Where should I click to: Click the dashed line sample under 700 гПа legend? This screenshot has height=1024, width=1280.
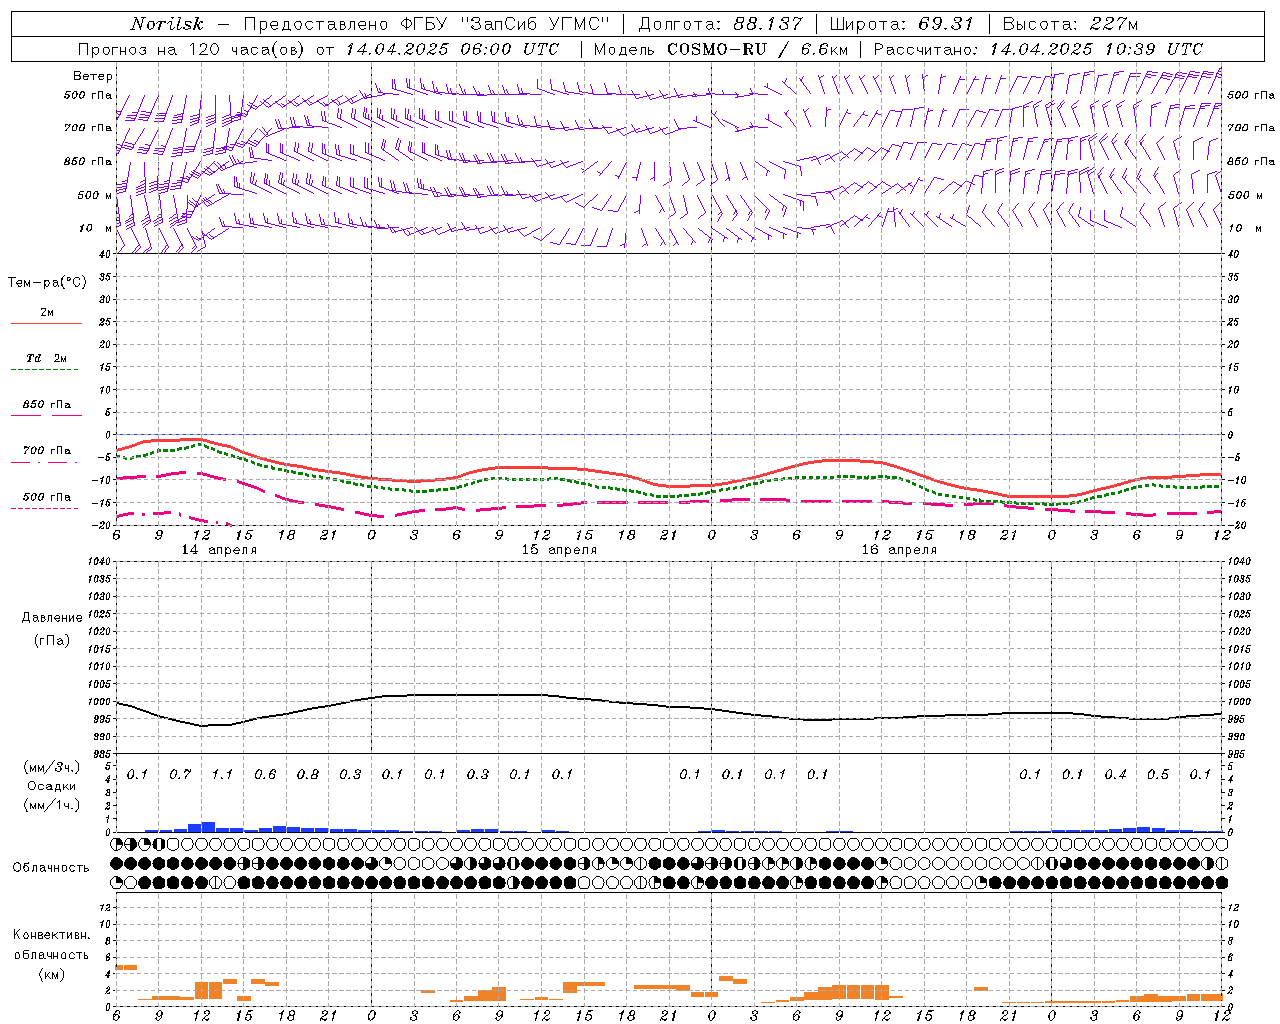pyautogui.click(x=44, y=462)
